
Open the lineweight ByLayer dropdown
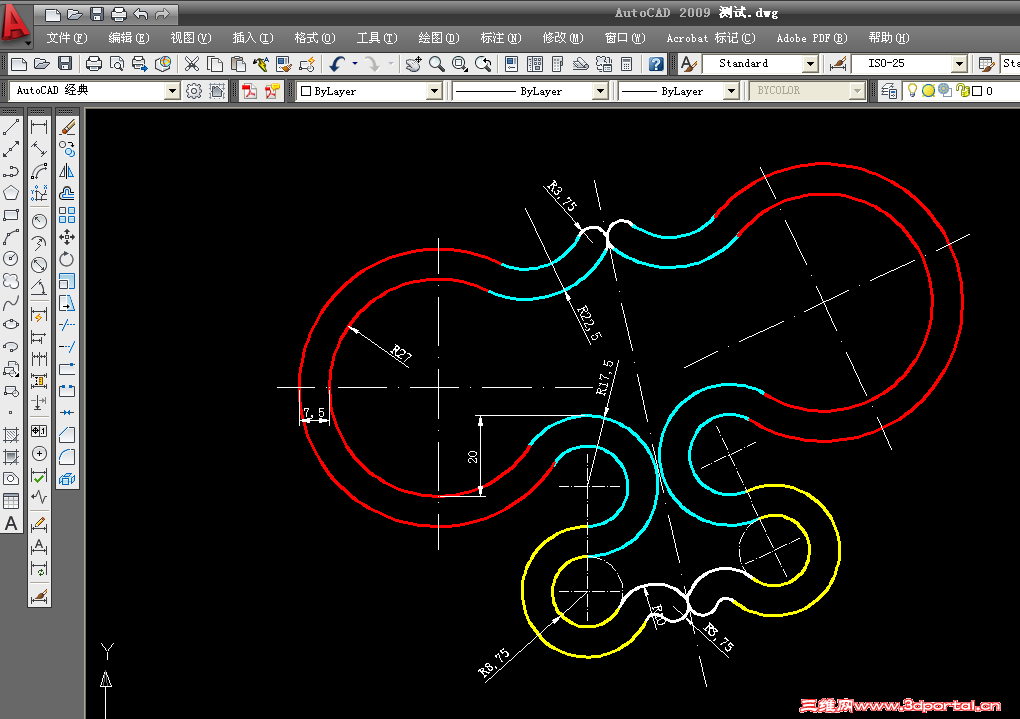tap(731, 91)
